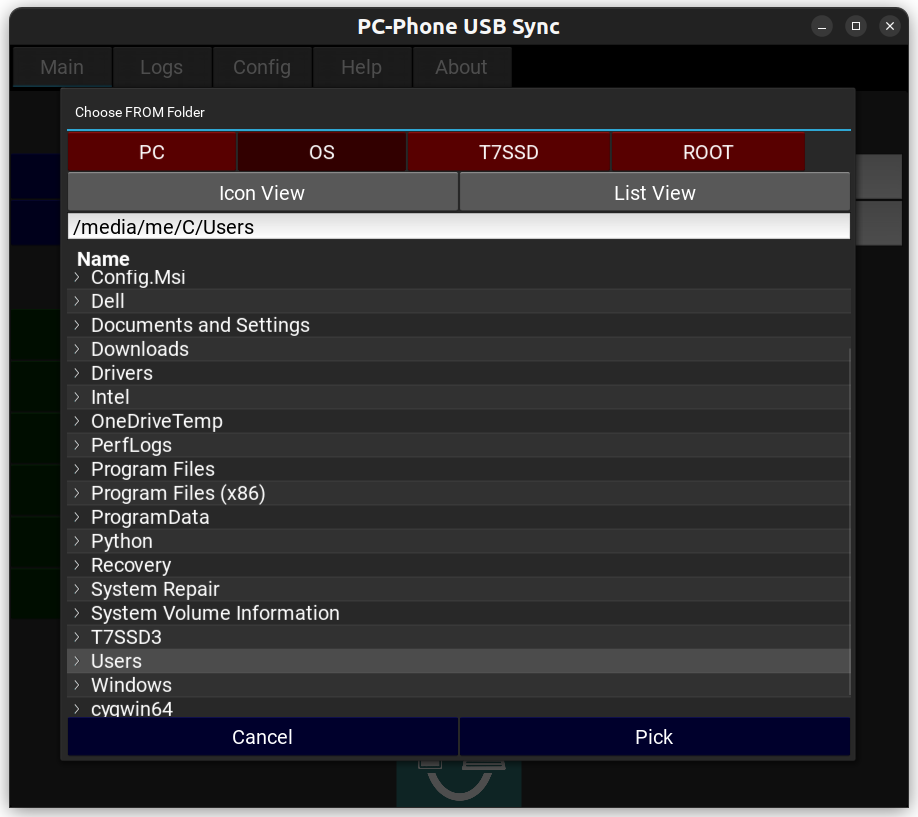
Task: Expand the Python folder chevron
Action: [77, 541]
